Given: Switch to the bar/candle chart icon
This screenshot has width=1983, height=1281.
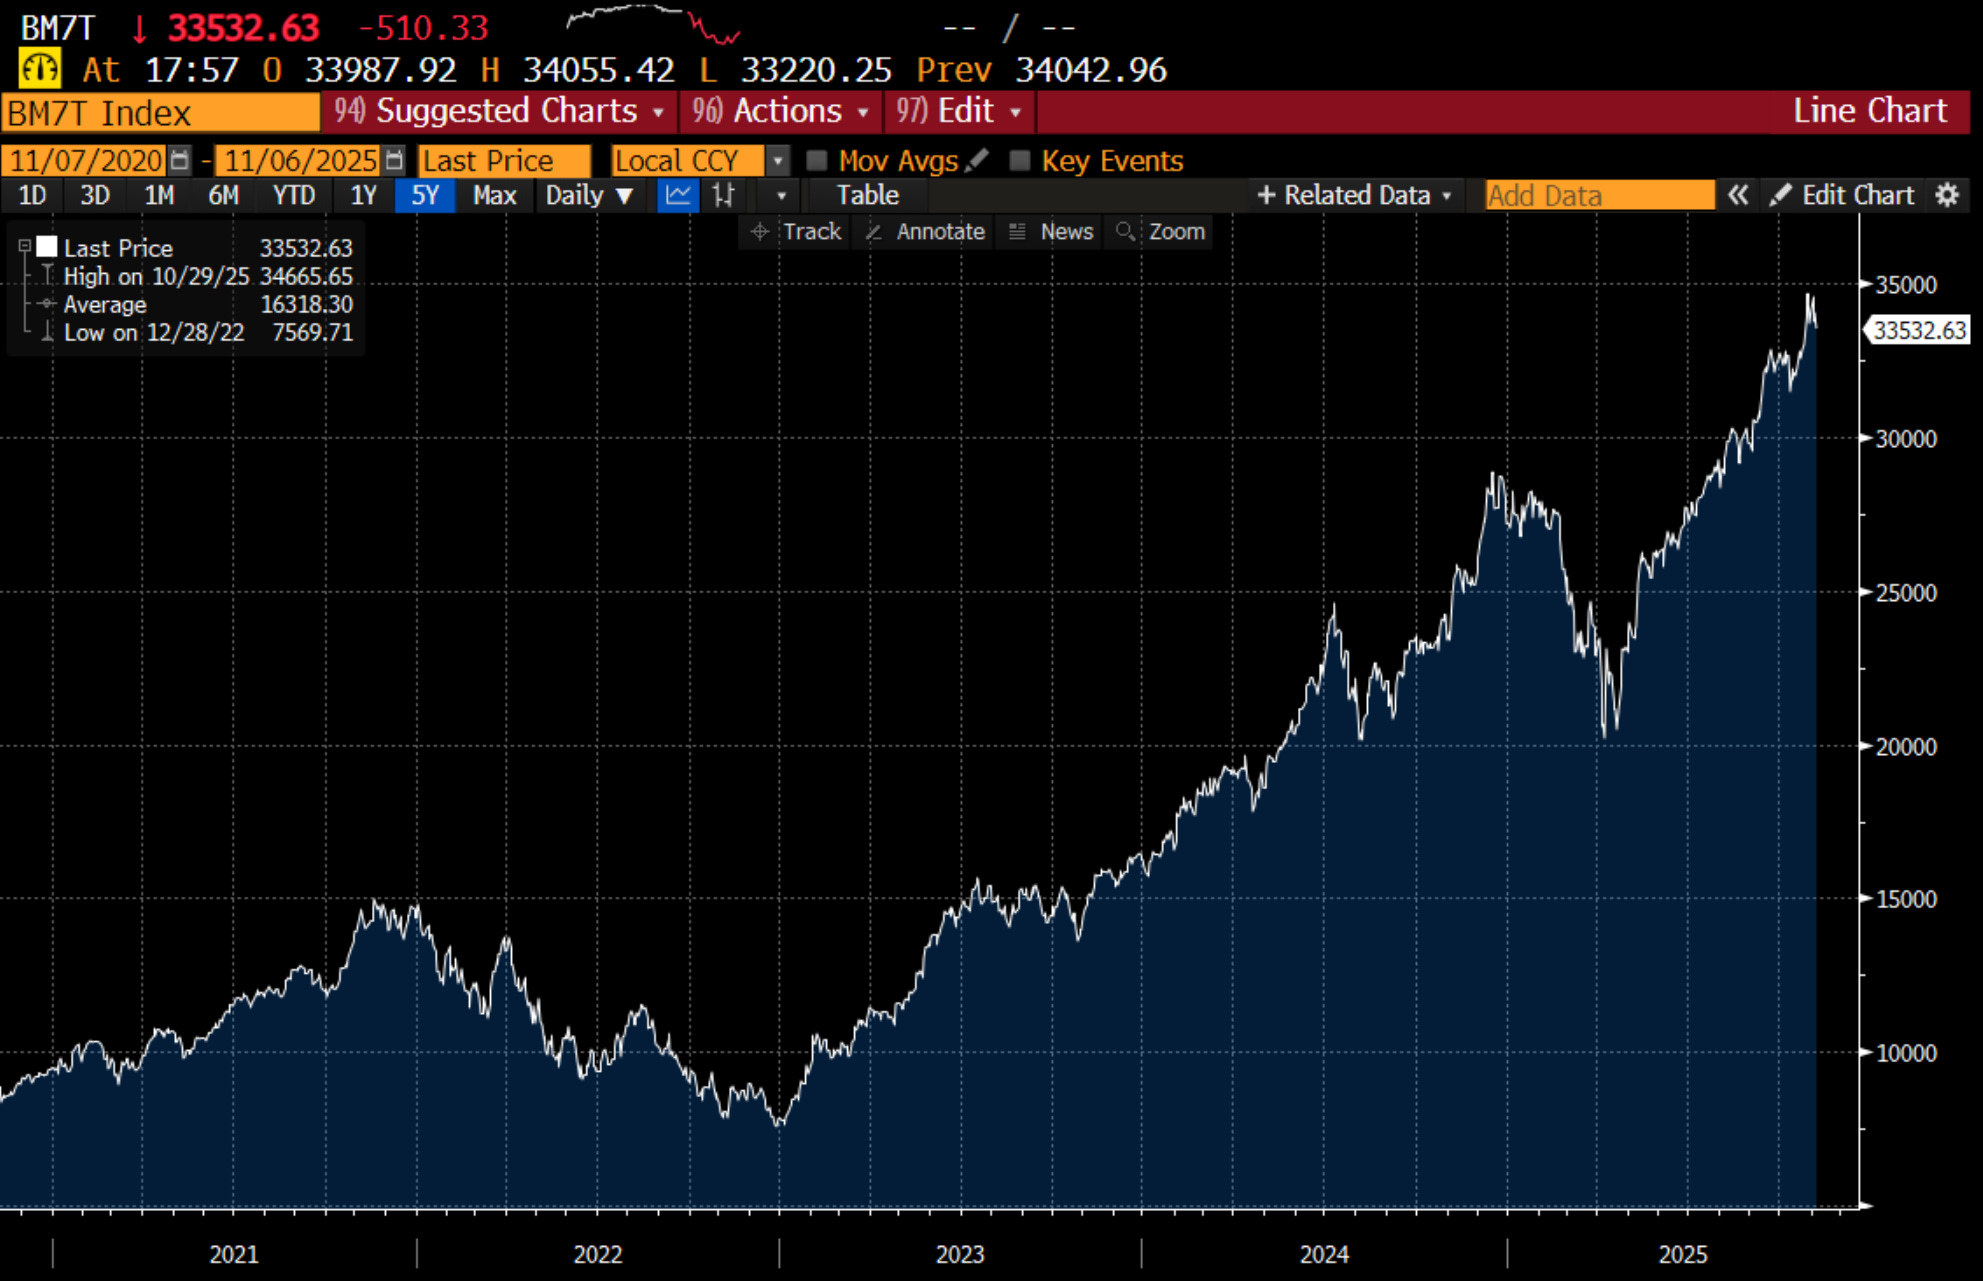Looking at the screenshot, I should (x=723, y=195).
